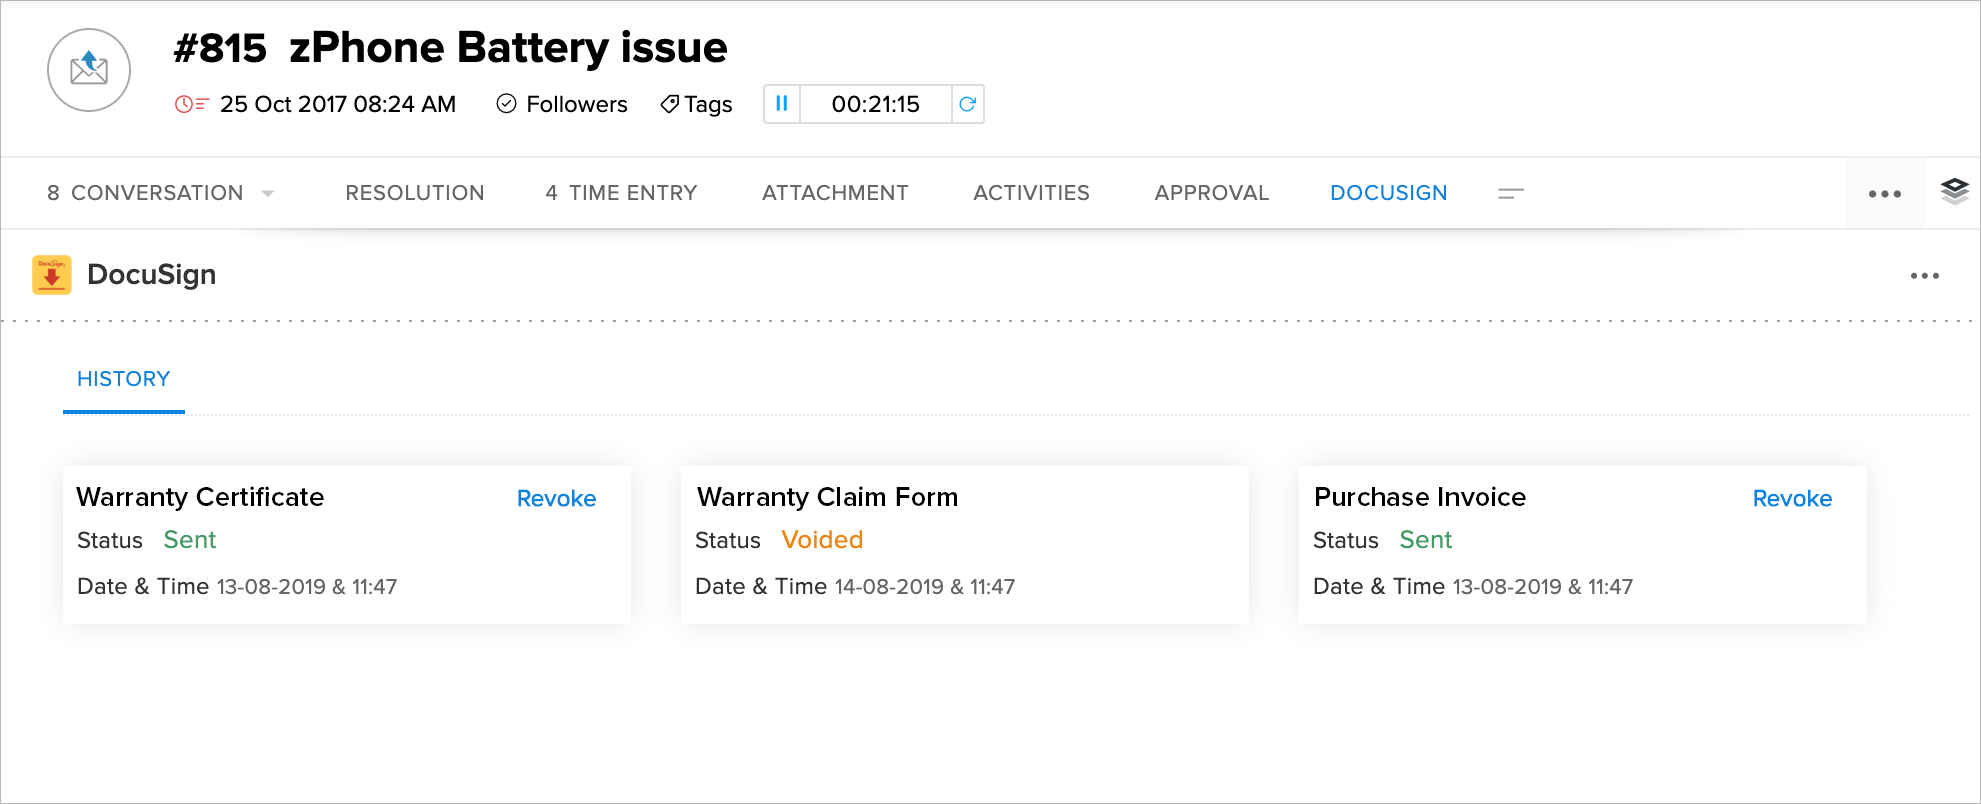Click the overdue due-date clock icon
1981x804 pixels.
click(191, 104)
